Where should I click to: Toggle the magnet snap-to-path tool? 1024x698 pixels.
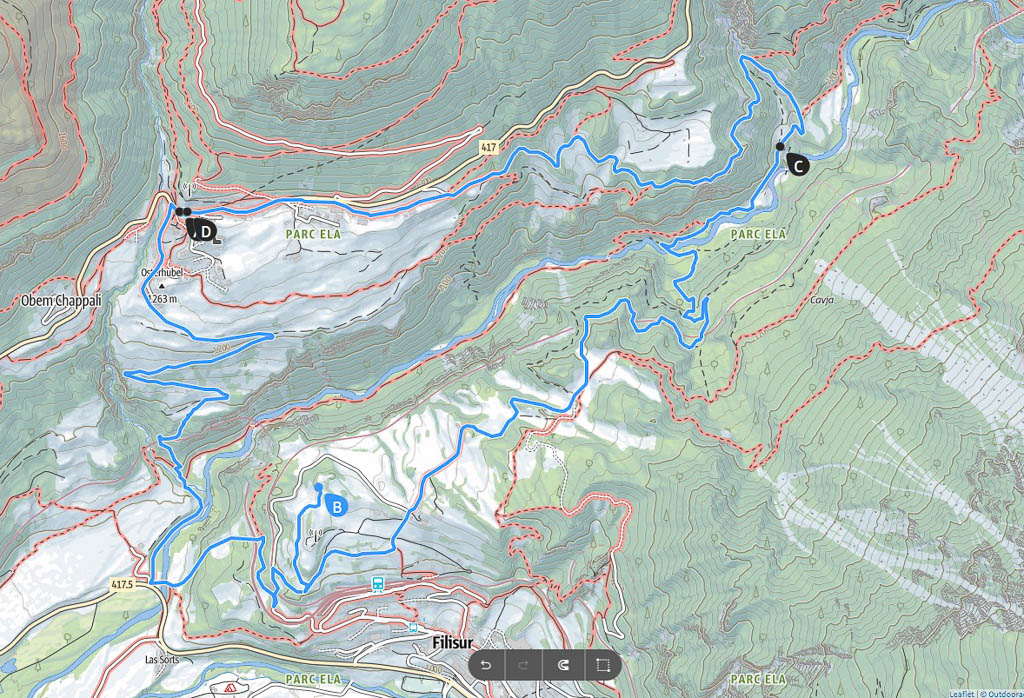(x=563, y=665)
